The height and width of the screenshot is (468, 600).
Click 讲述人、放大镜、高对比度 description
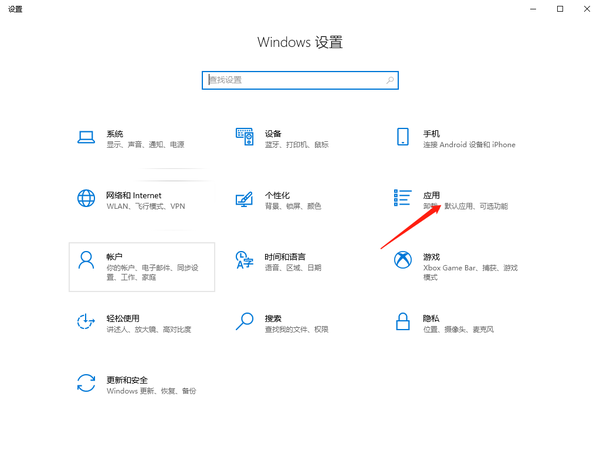148,329
